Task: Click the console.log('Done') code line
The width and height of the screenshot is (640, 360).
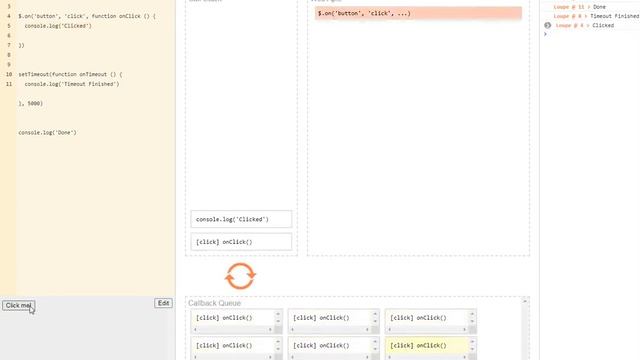Action: click(47, 133)
